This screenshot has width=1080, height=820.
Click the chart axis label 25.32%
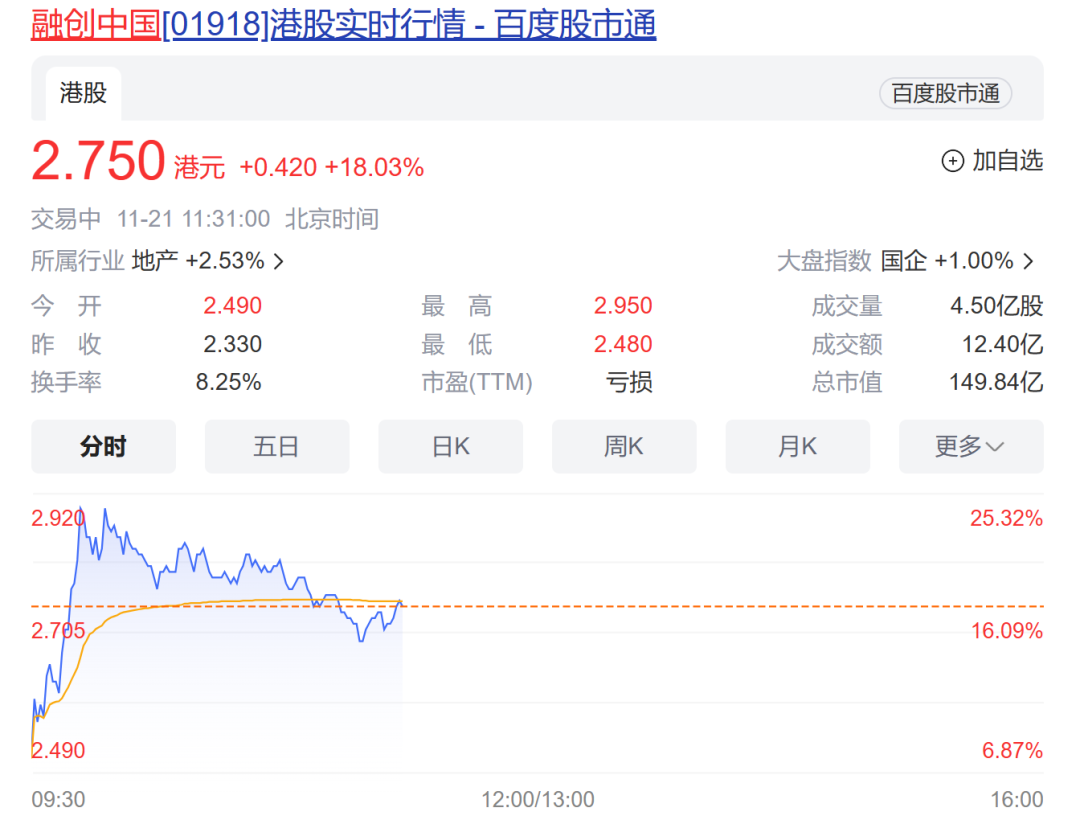click(1006, 518)
